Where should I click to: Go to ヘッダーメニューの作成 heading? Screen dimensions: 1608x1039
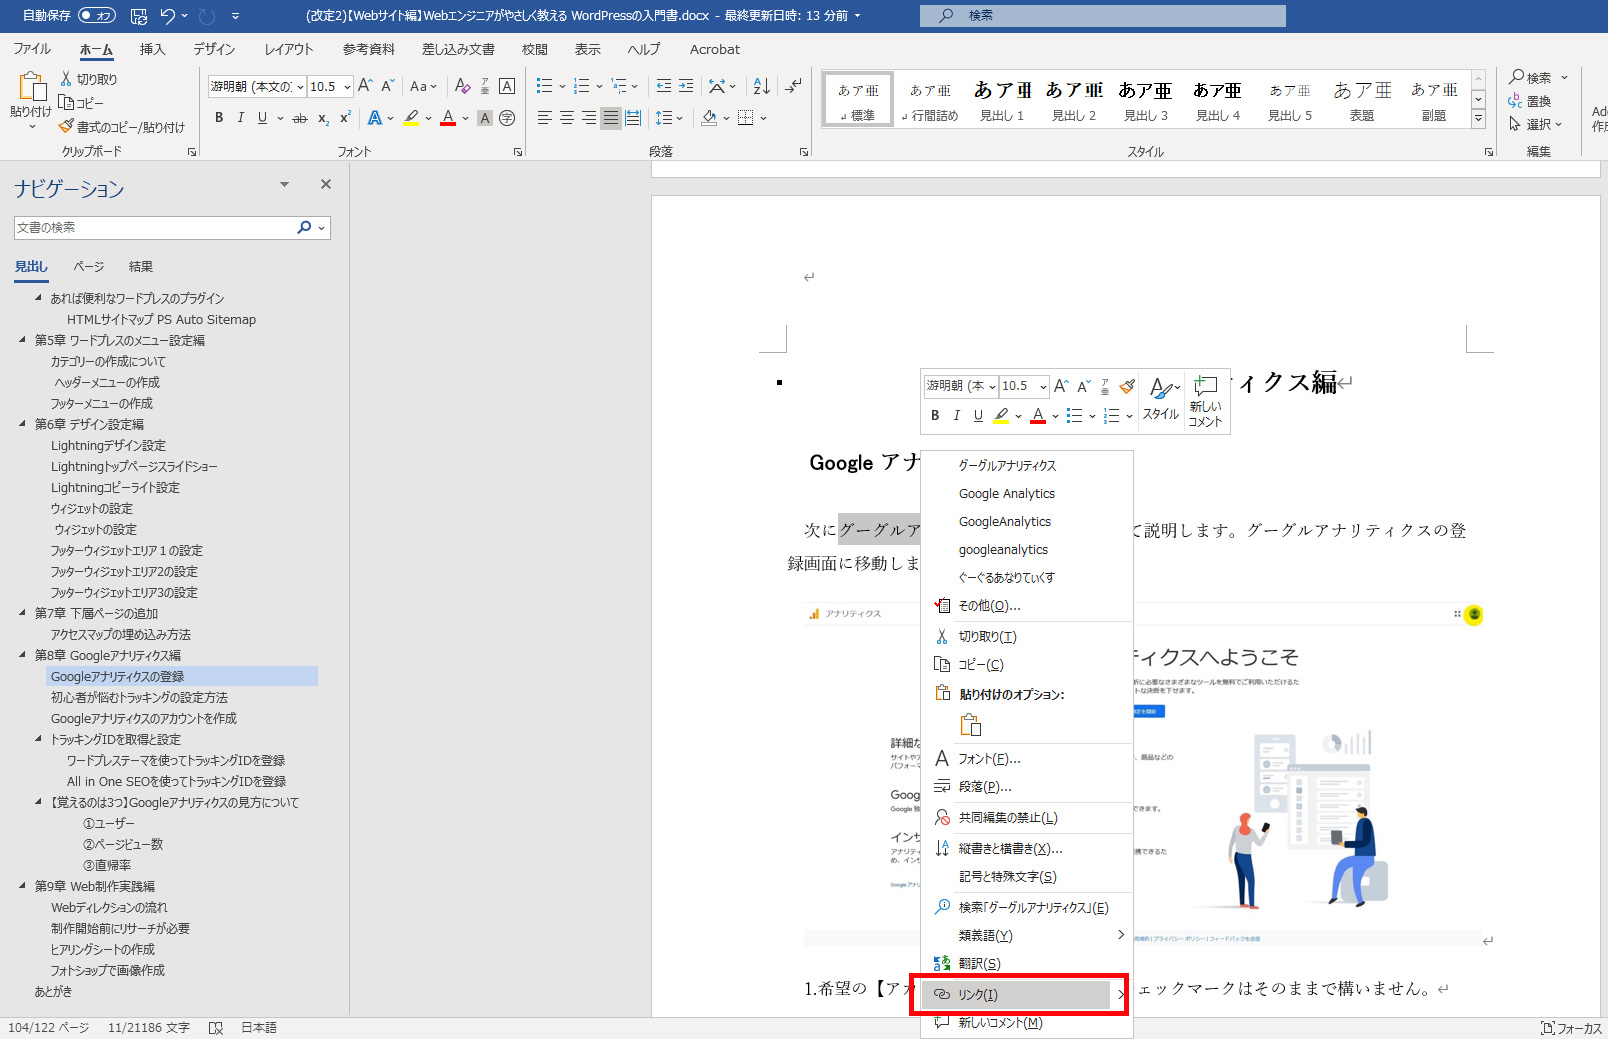coord(107,382)
